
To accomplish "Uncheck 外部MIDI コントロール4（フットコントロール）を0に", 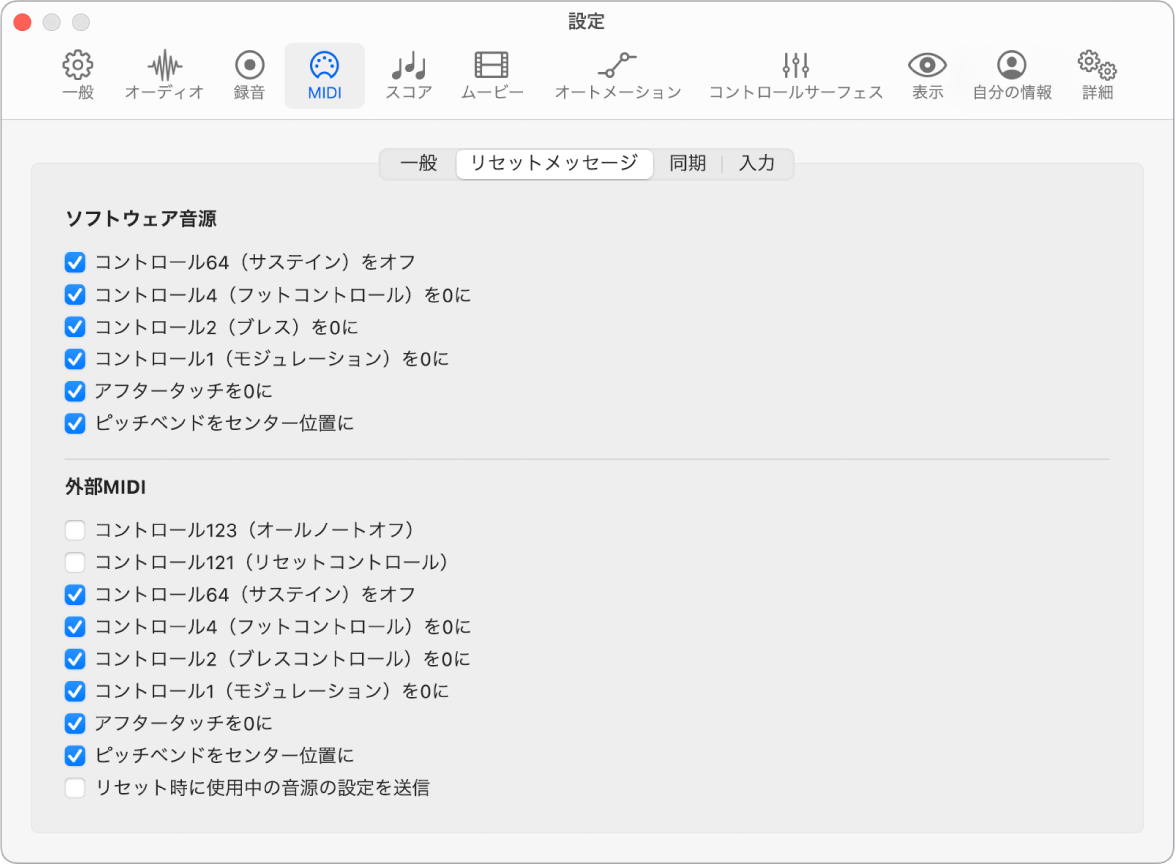I will tap(75, 627).
